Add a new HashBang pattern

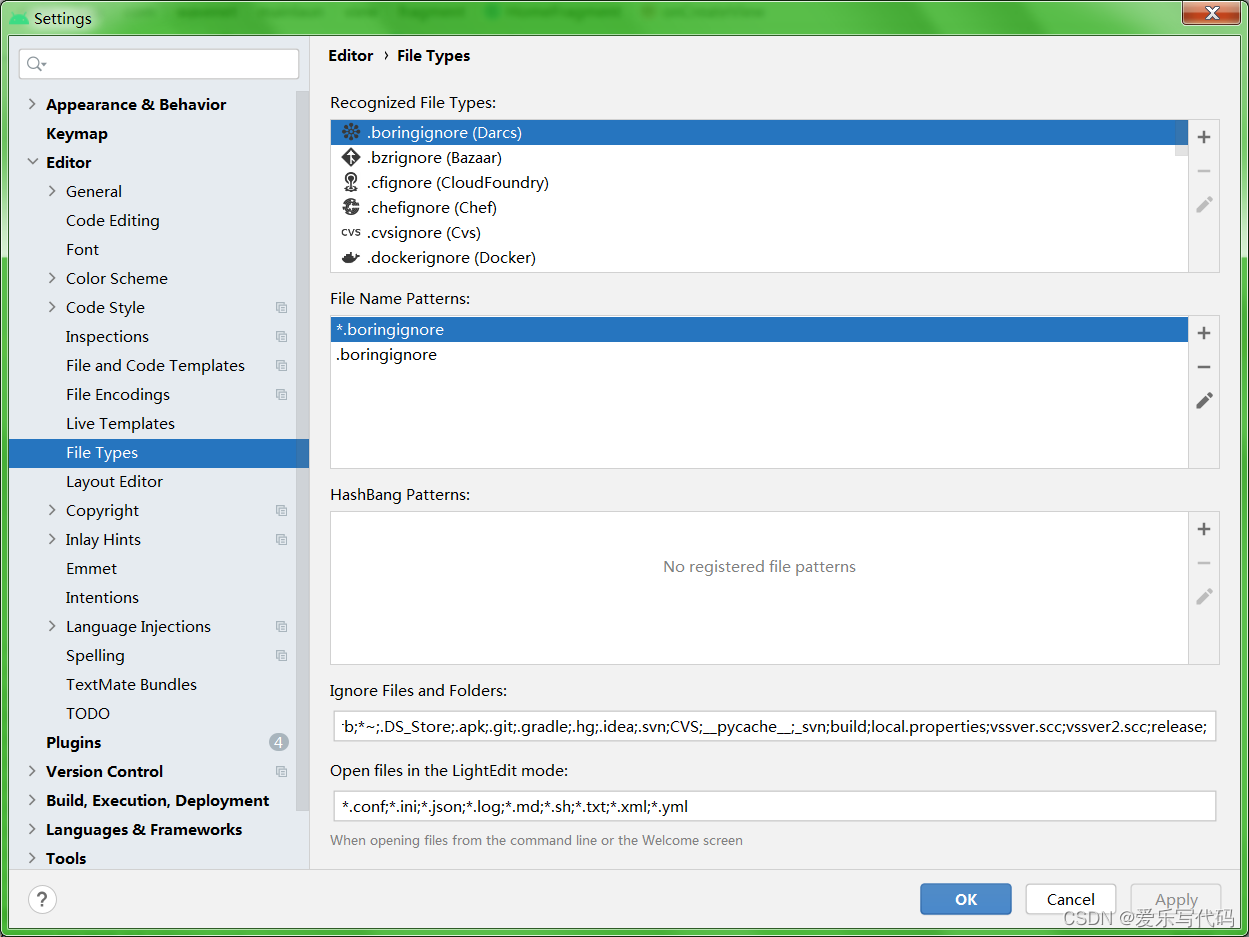[1204, 529]
